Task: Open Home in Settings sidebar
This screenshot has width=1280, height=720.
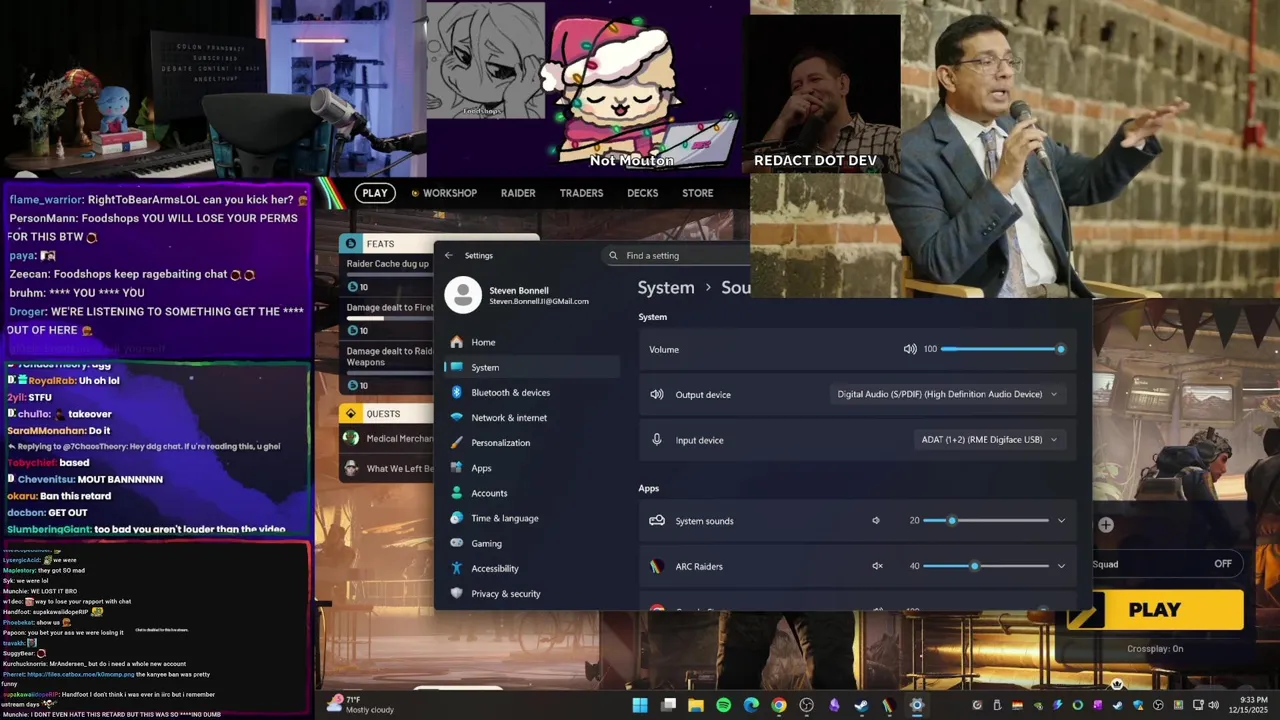Action: click(532, 342)
